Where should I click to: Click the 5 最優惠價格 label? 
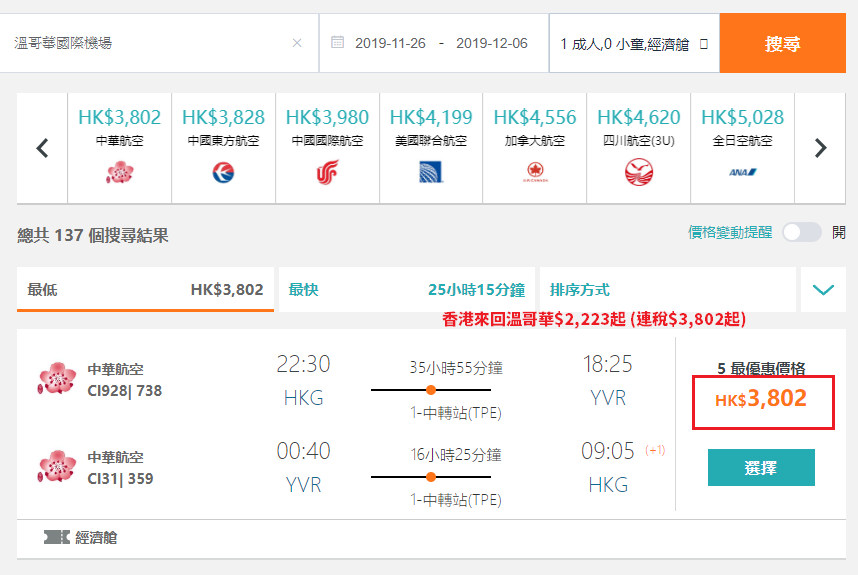[761, 368]
